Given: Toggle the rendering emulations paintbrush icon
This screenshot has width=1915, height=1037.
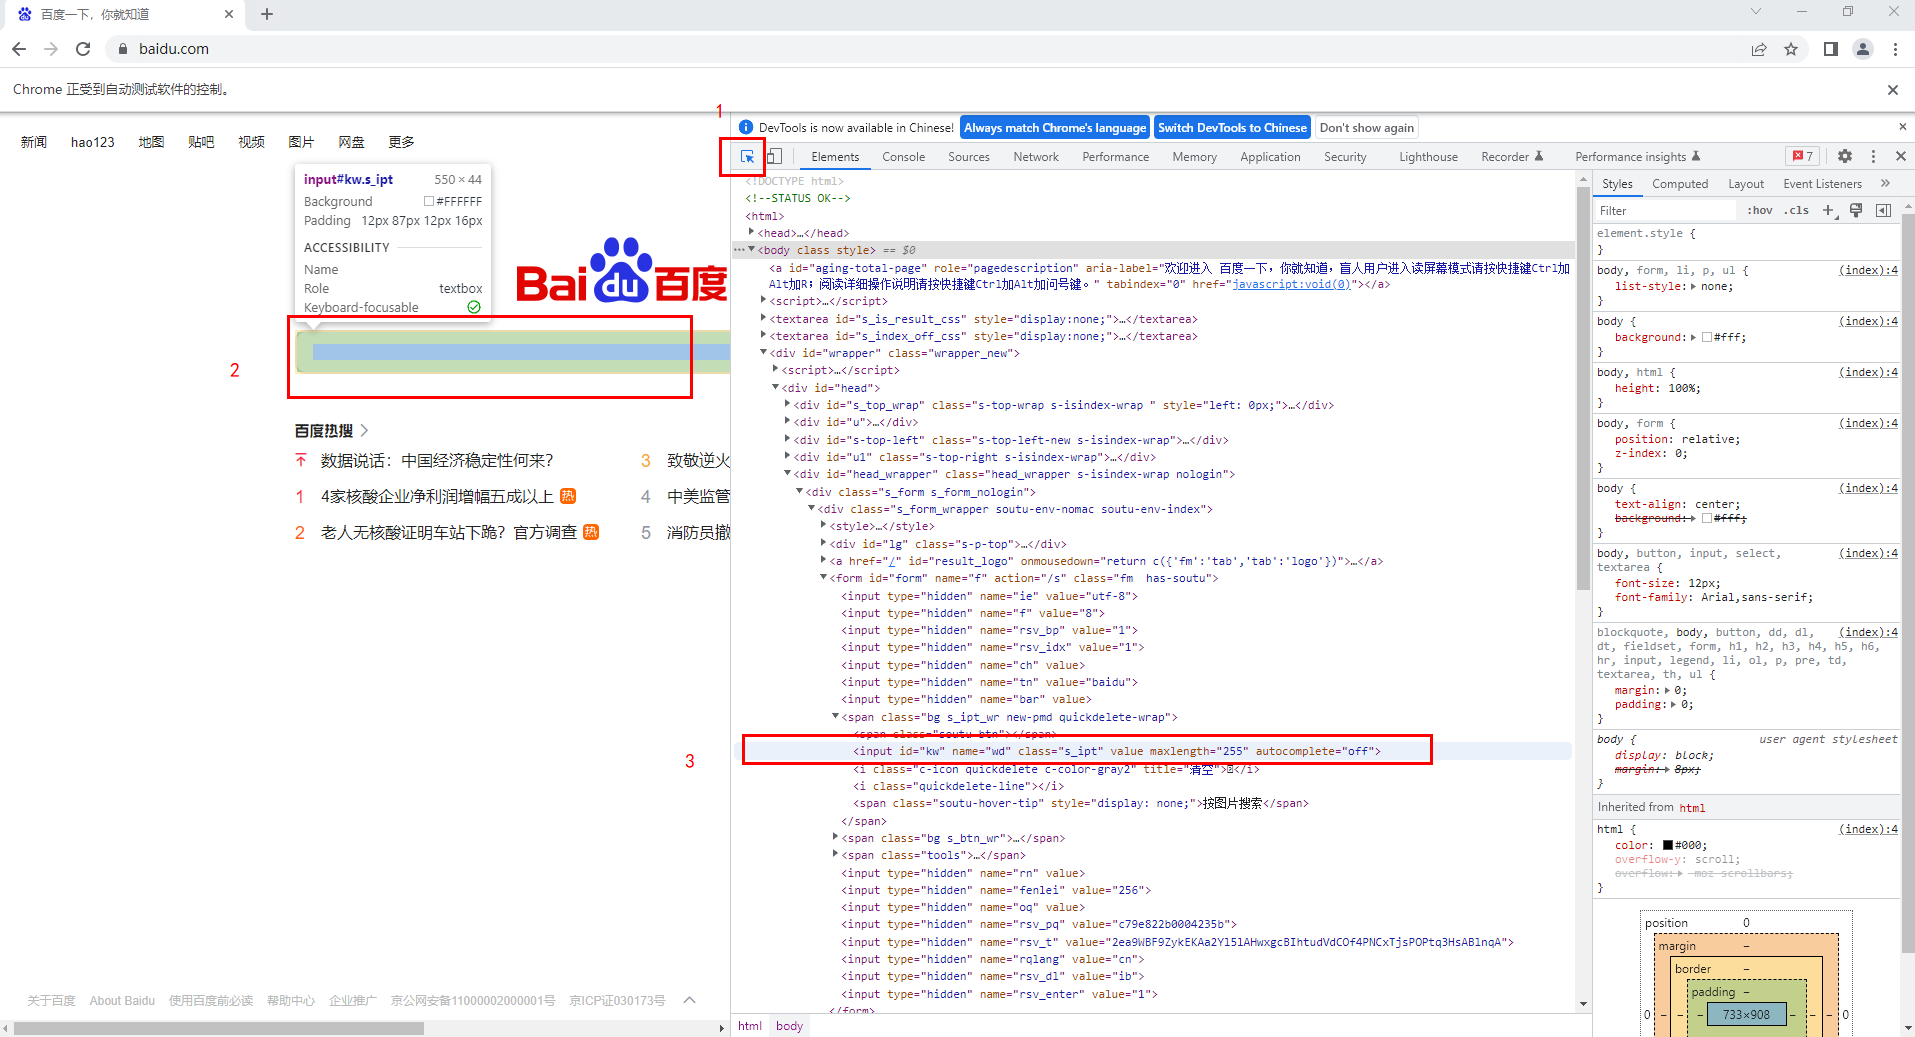Looking at the screenshot, I should 1856,210.
